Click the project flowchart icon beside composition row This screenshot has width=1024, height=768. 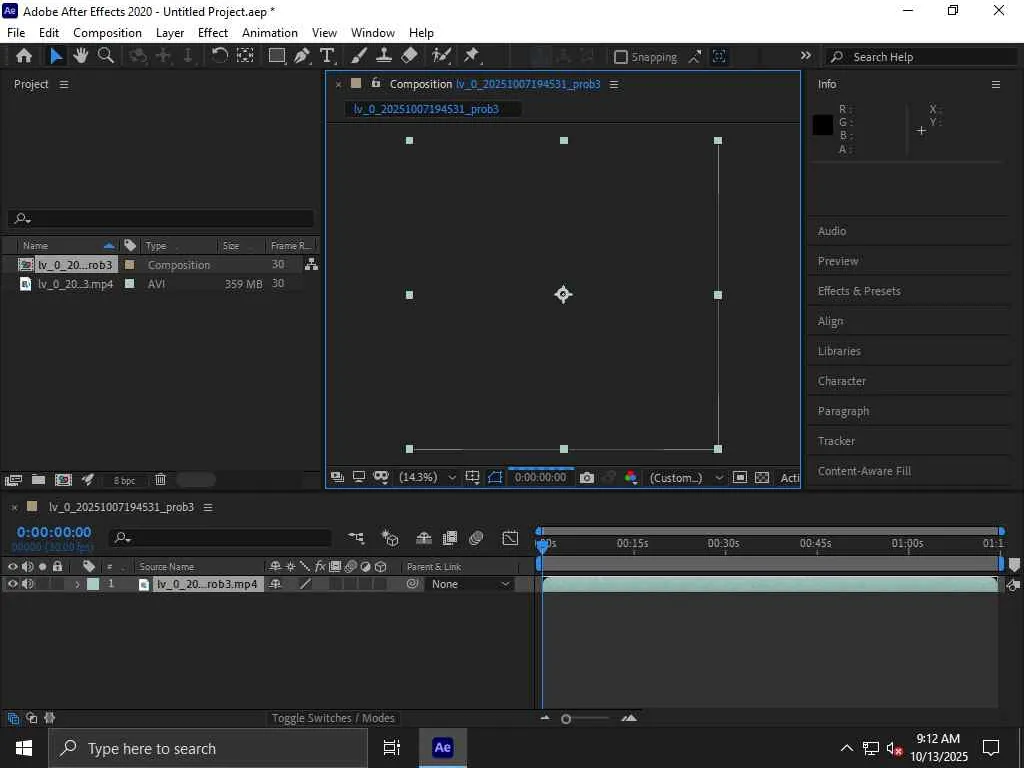point(312,264)
